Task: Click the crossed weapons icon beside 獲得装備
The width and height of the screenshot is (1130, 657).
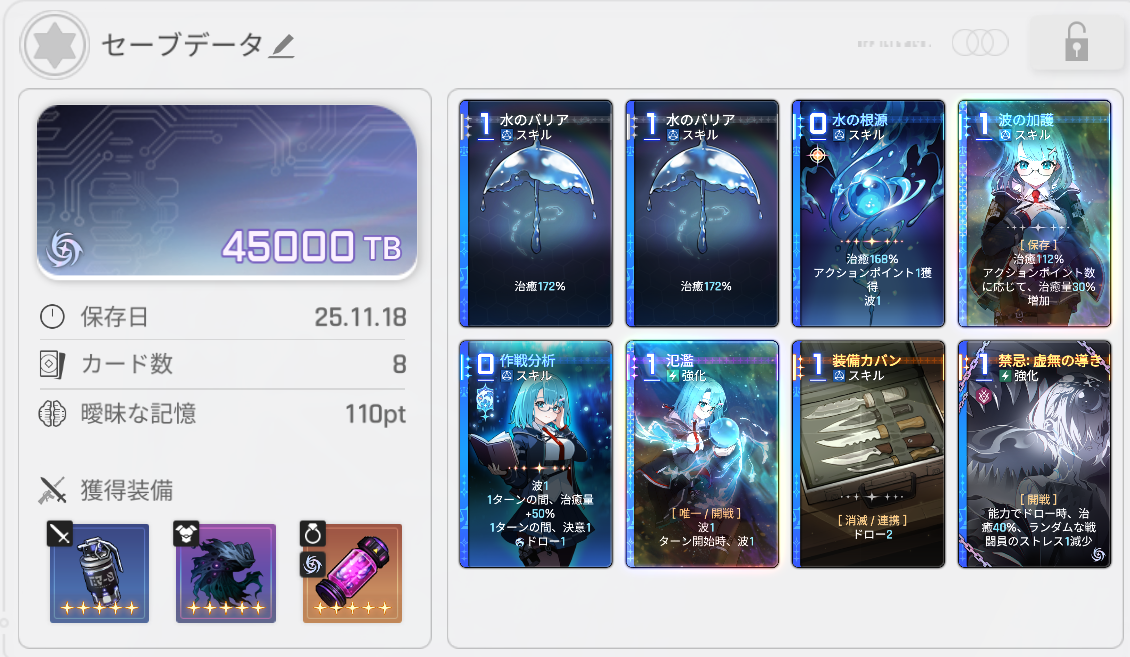Action: (x=53, y=491)
